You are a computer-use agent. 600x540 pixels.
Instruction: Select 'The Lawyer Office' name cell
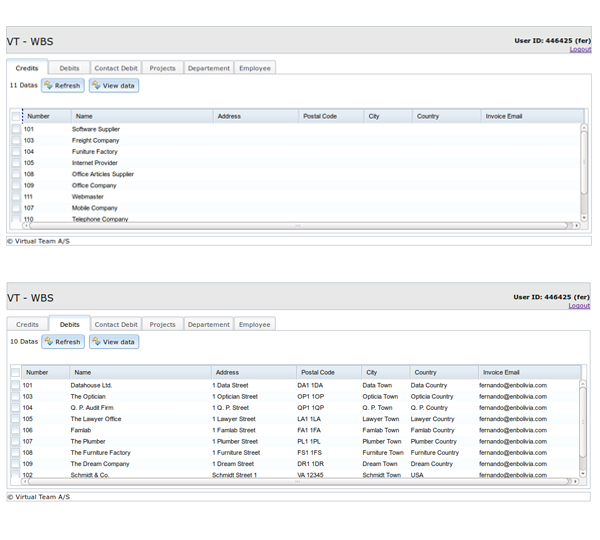(x=96, y=419)
